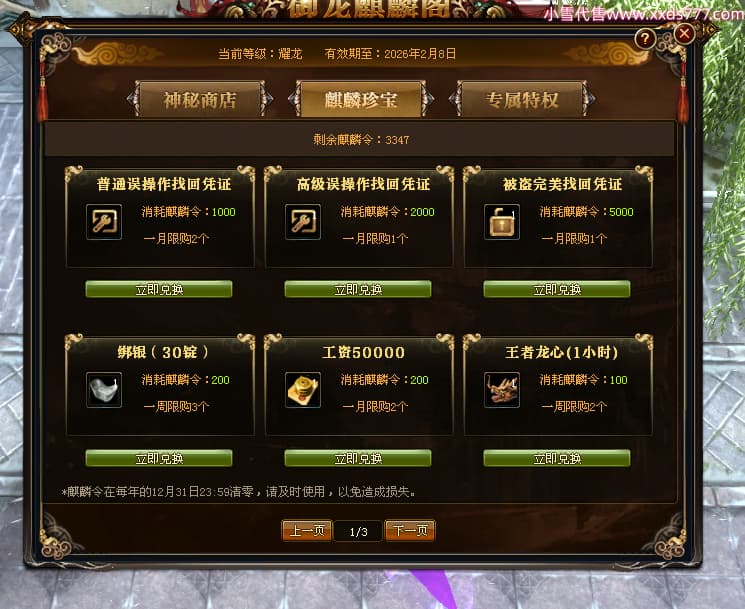Screen dimensions: 745x609
Task: Open help via the question mark icon
Action: click(645, 38)
